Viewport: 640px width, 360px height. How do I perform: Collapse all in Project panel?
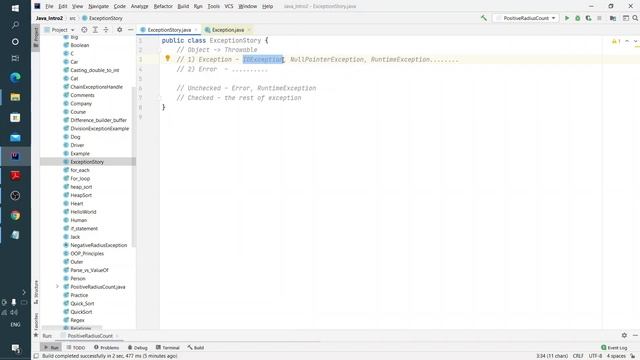pos(106,30)
